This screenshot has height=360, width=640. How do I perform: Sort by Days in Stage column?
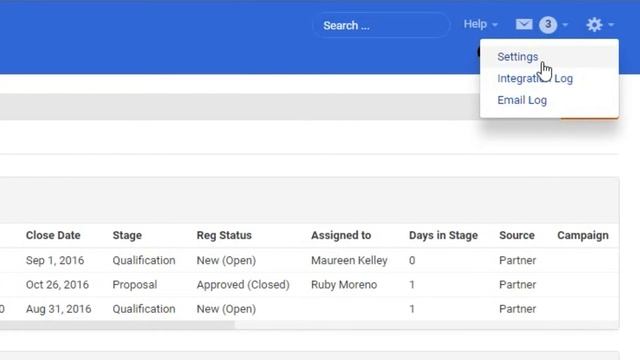[443, 235]
